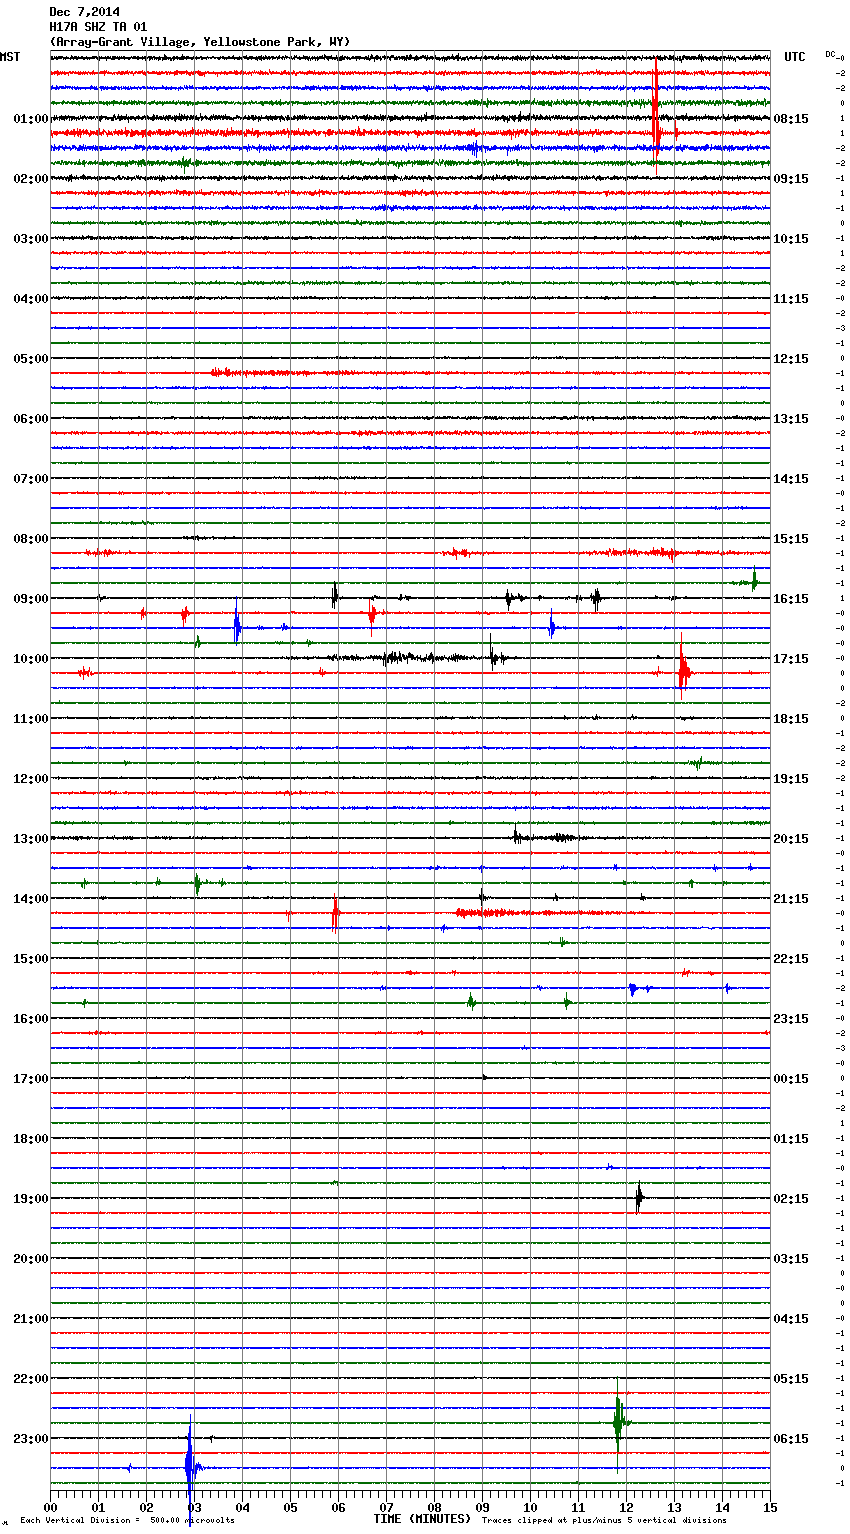
Task: Click the 'MST' time zone label
Action: 10,57
